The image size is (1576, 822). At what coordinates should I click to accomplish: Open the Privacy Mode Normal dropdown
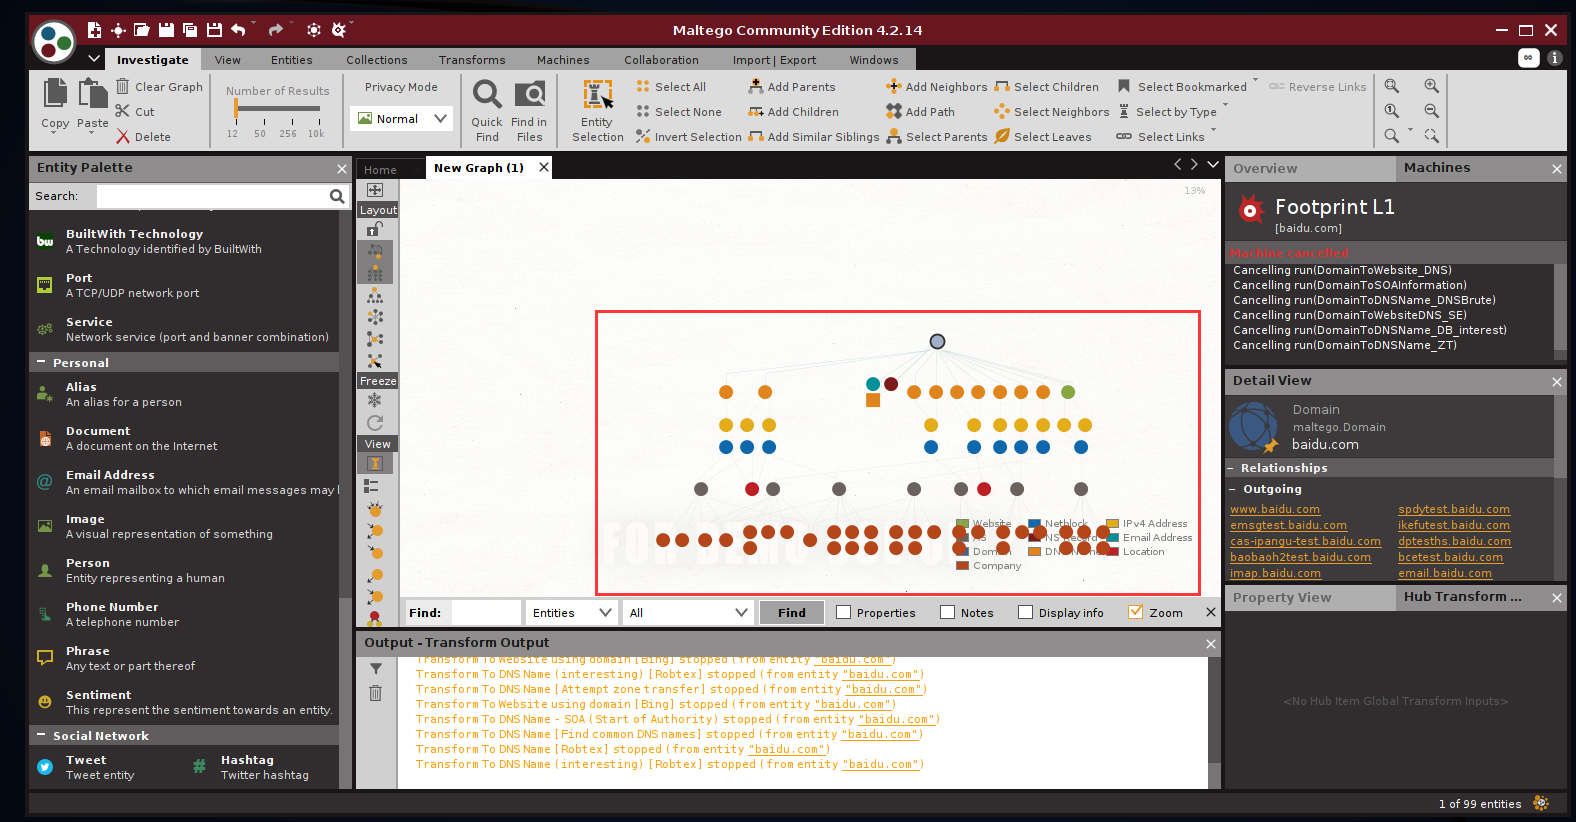[403, 119]
